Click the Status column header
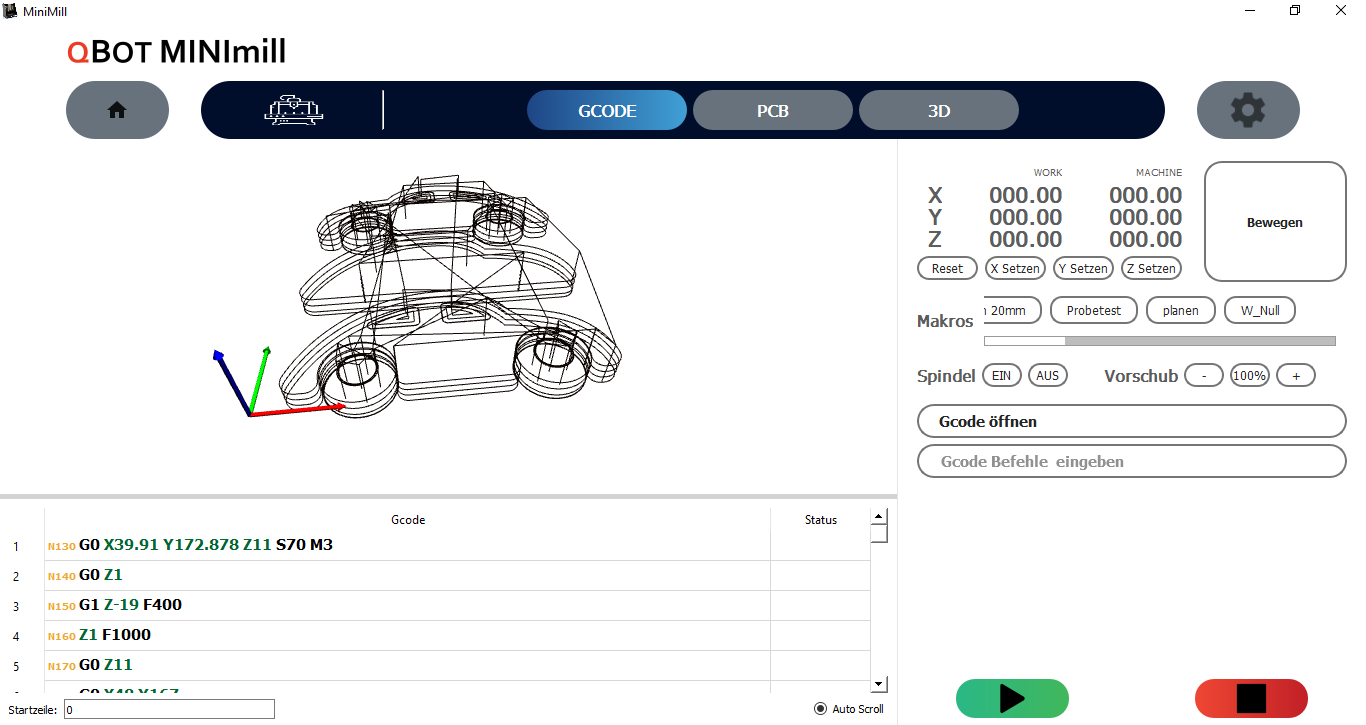Image resolution: width=1366 pixels, height=725 pixels. tap(821, 519)
